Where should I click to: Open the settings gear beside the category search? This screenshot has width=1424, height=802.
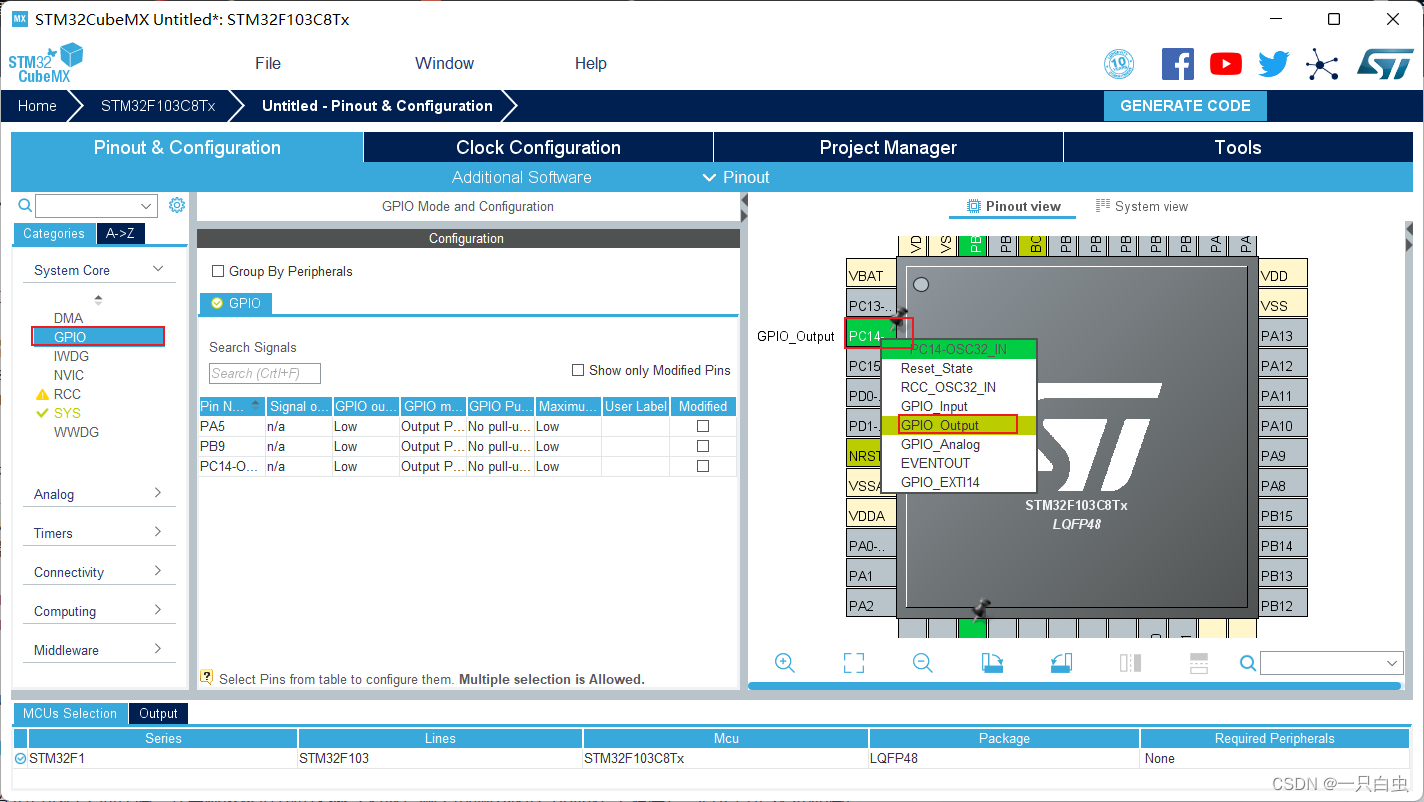177,204
